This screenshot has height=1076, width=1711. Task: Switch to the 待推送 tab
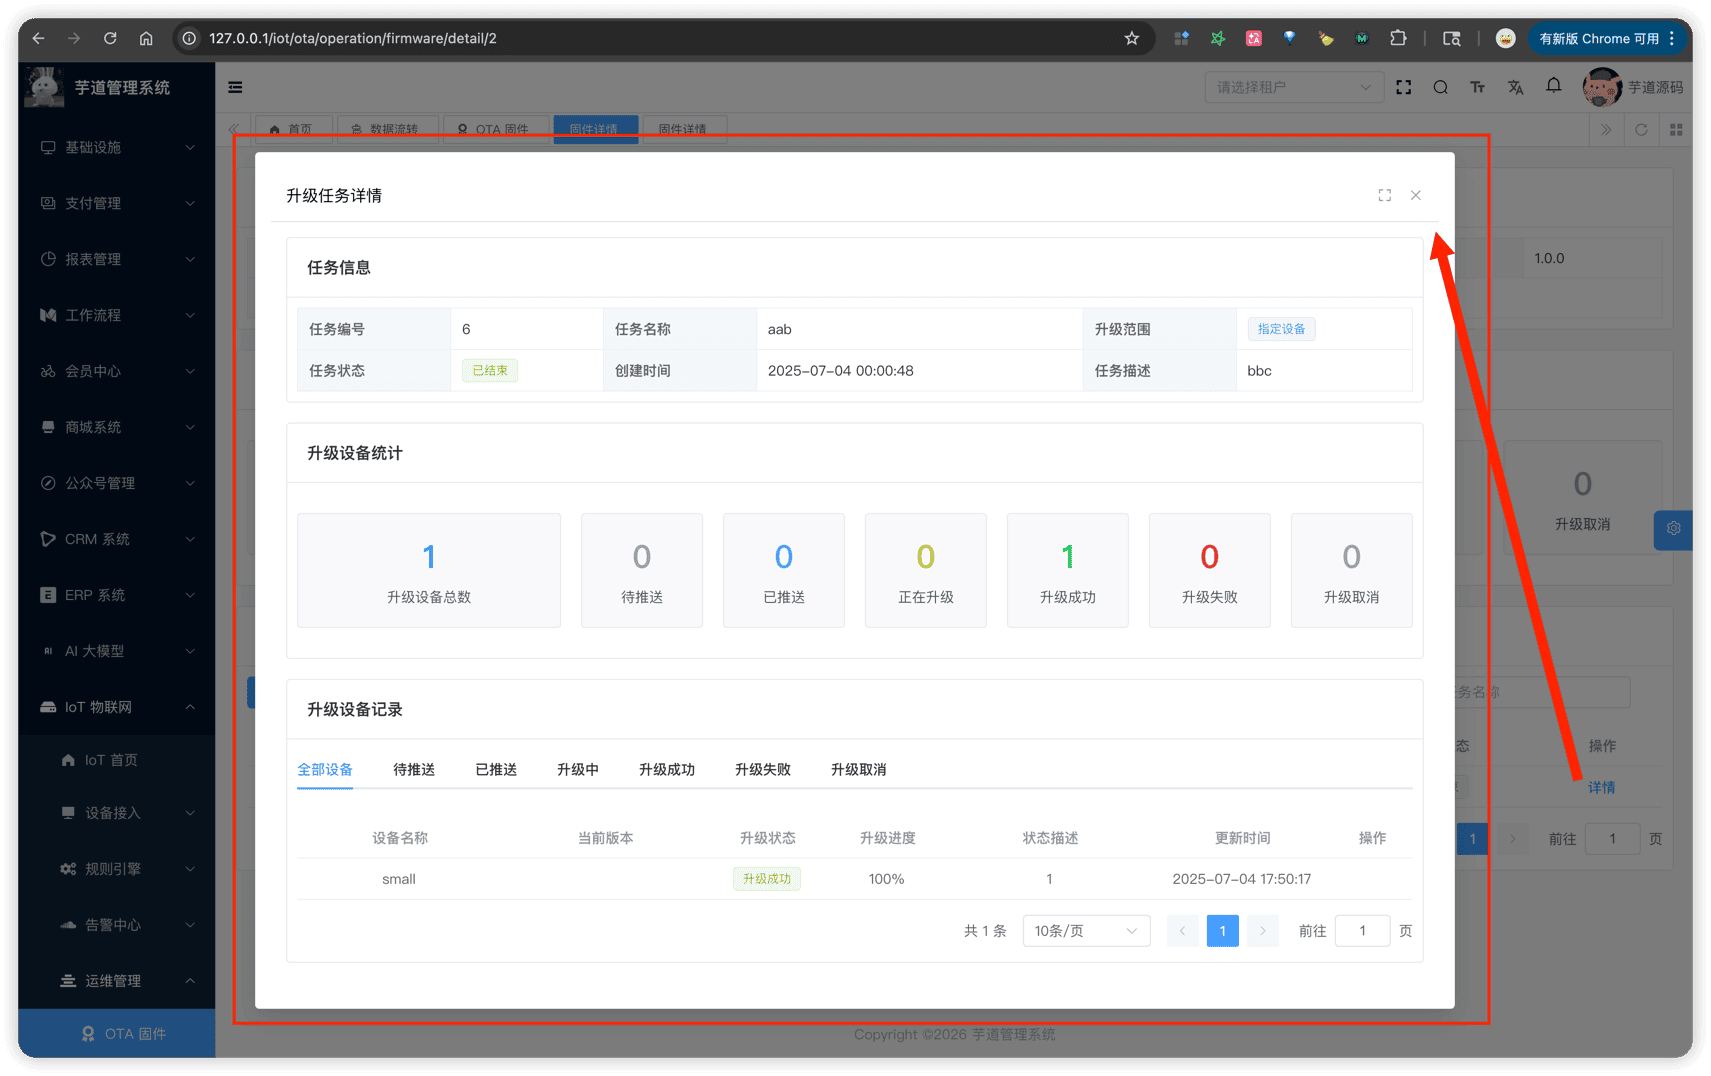point(413,769)
